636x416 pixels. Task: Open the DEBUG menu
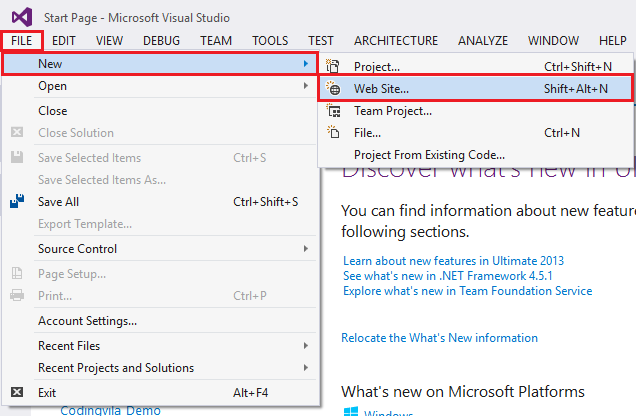tap(161, 41)
